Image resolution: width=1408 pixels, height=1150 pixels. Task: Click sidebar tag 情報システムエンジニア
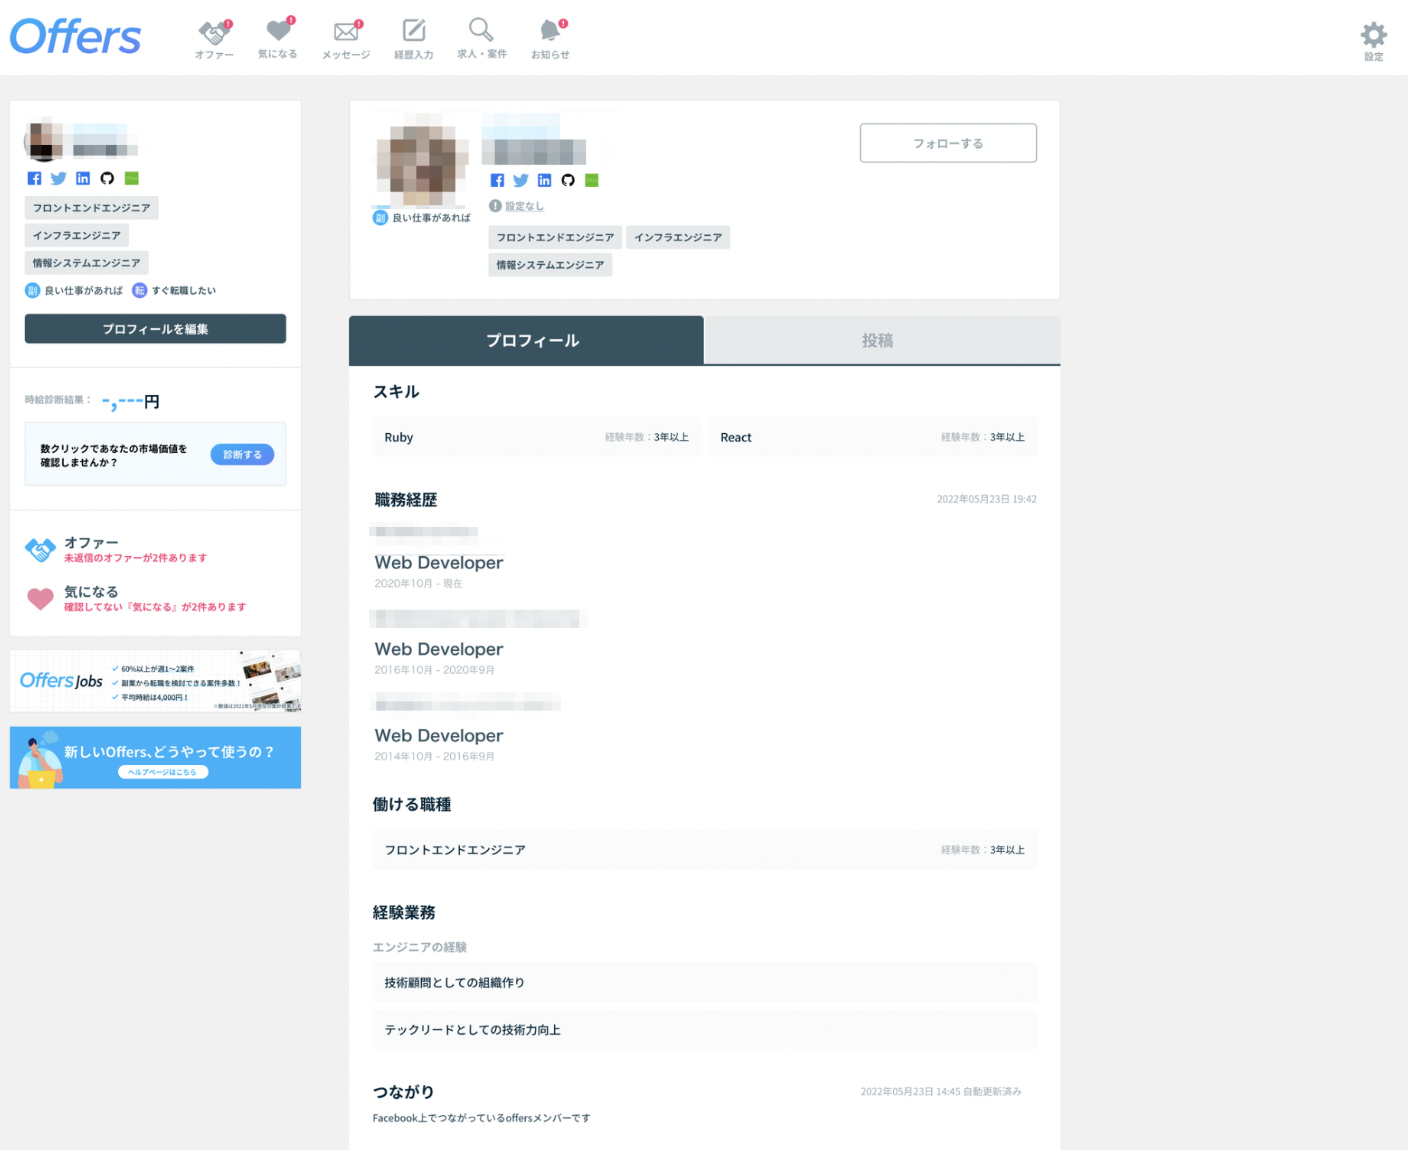coord(87,263)
